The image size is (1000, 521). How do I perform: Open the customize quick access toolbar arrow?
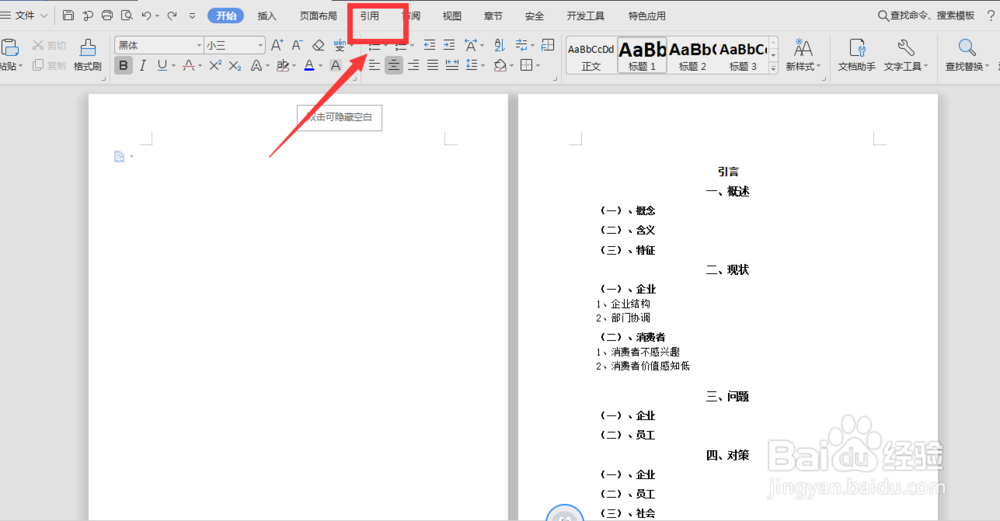(192, 16)
